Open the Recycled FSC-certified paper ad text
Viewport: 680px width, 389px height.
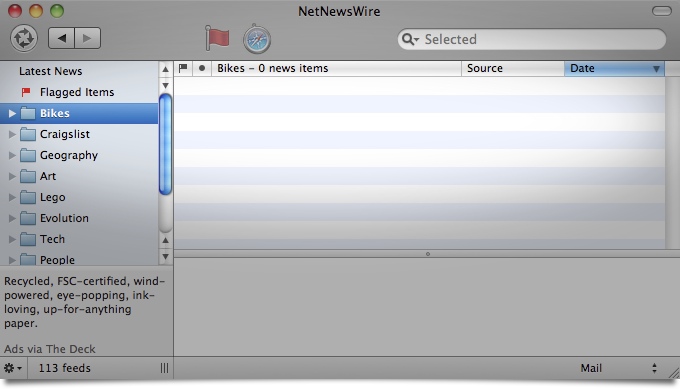85,302
